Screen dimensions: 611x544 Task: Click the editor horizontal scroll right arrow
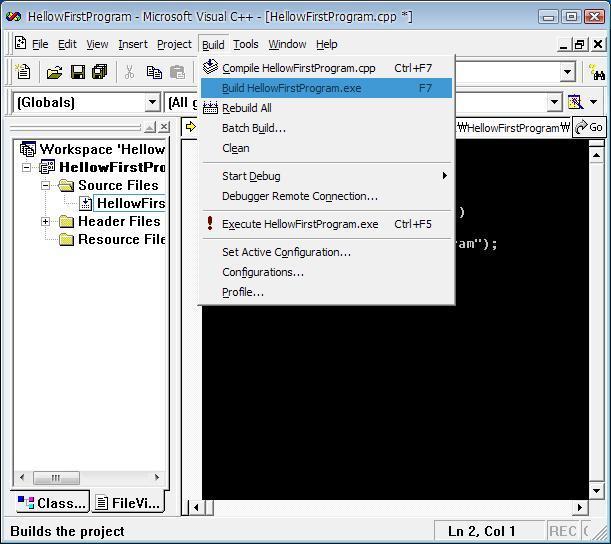tap(580, 507)
